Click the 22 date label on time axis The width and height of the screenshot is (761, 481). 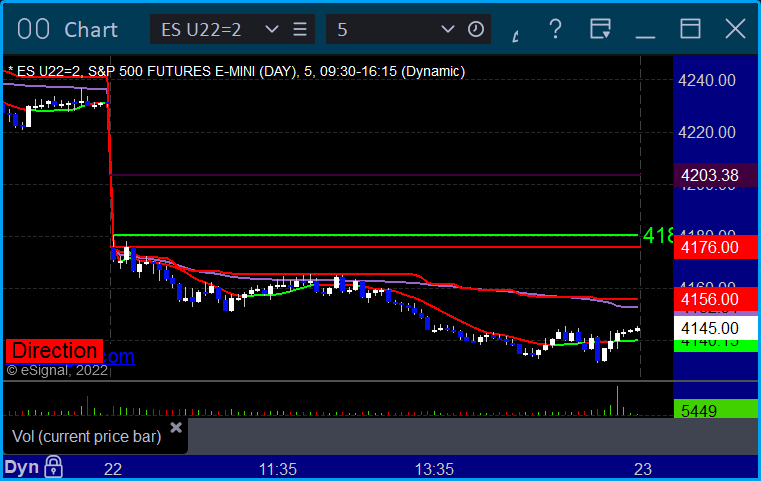pos(113,469)
